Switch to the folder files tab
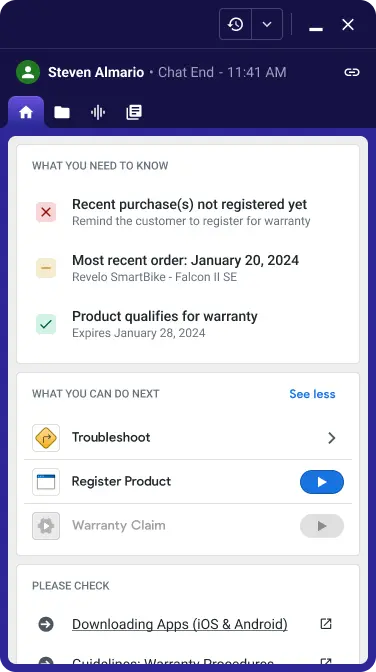This screenshot has height=672, width=376. point(62,113)
